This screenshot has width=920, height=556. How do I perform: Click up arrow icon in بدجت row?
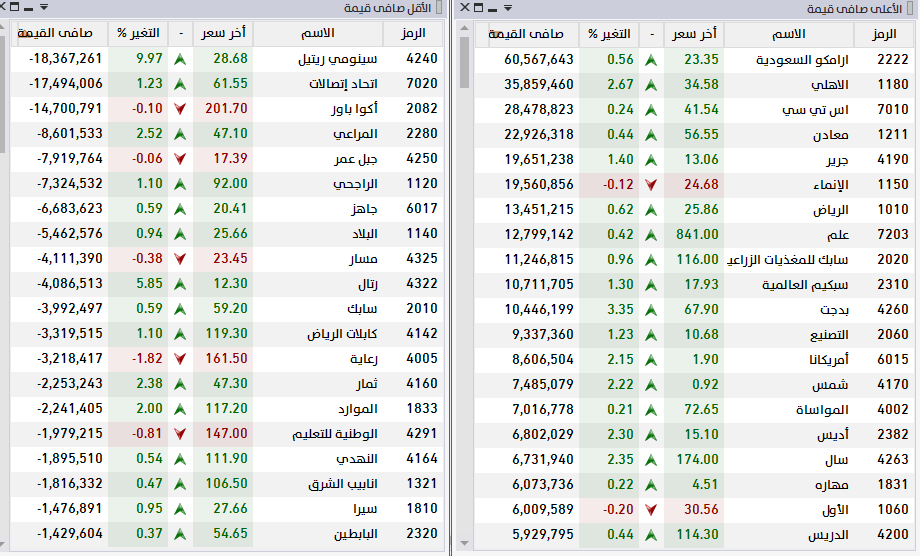pyautogui.click(x=651, y=310)
